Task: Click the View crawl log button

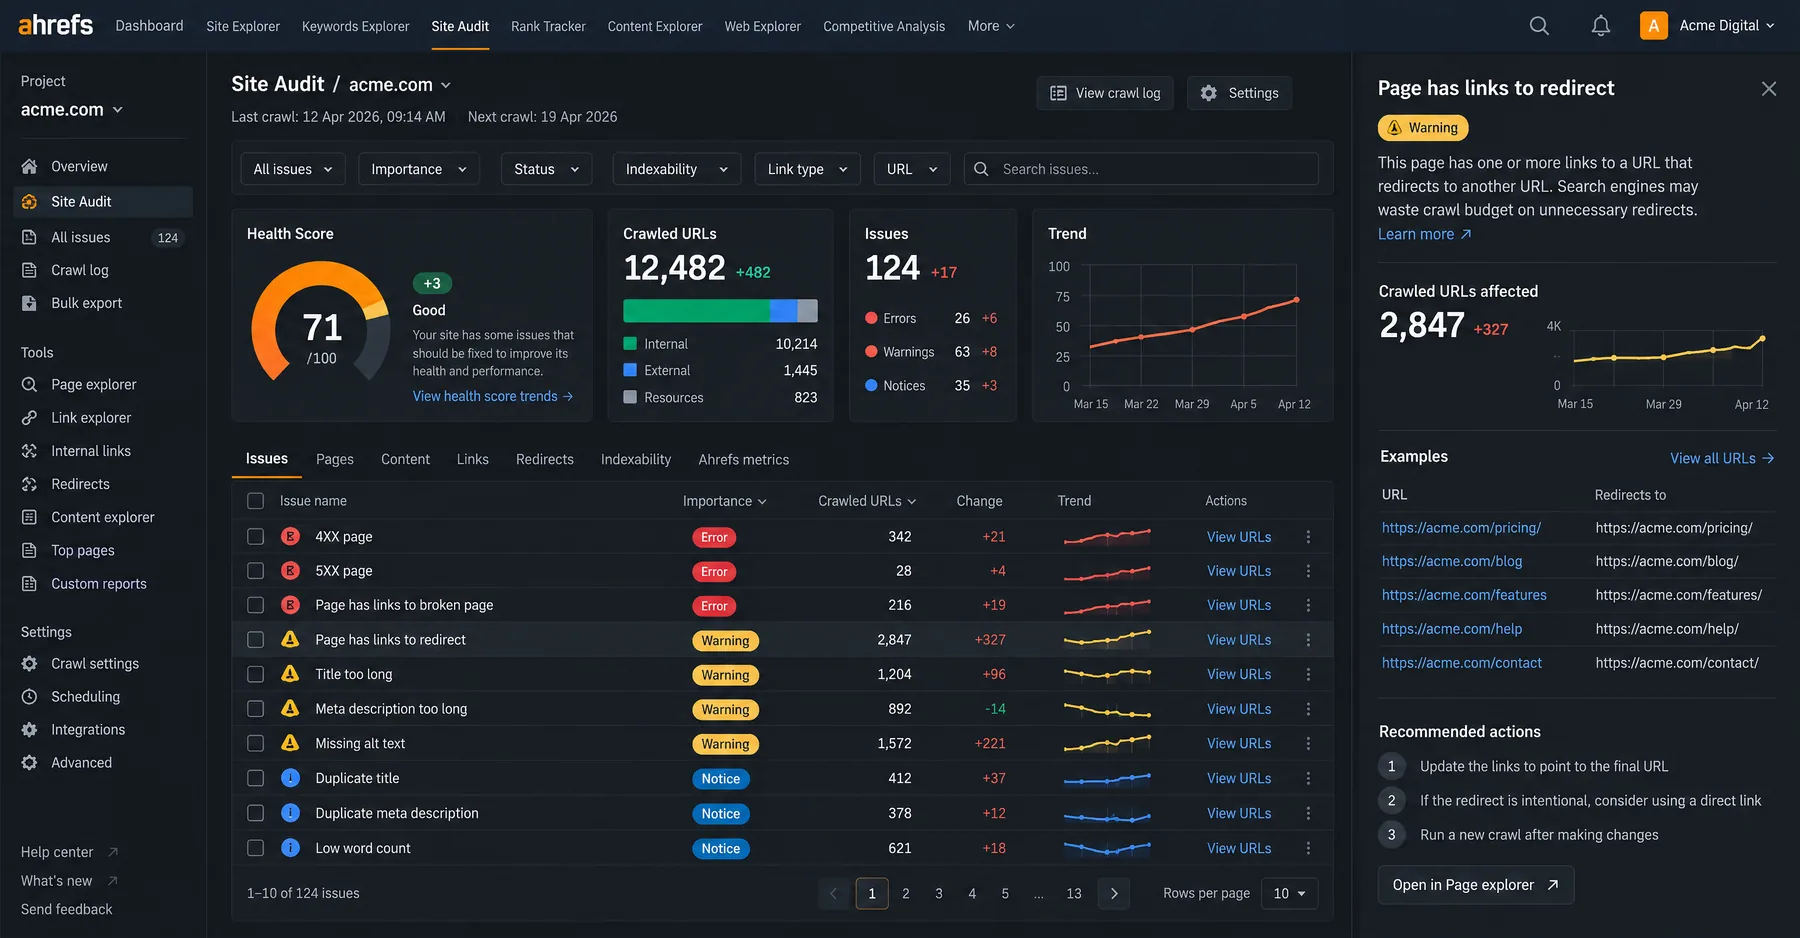Action: coord(1105,93)
